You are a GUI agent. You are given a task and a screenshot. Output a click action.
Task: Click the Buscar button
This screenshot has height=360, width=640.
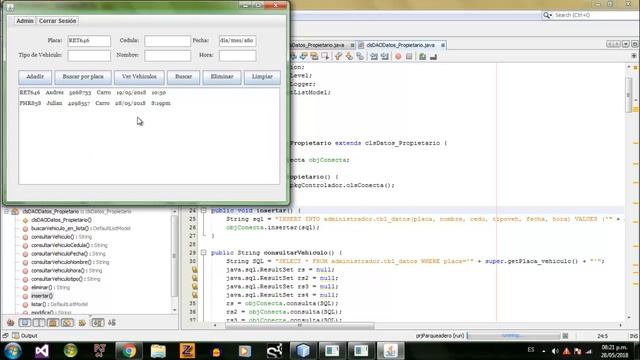[184, 77]
